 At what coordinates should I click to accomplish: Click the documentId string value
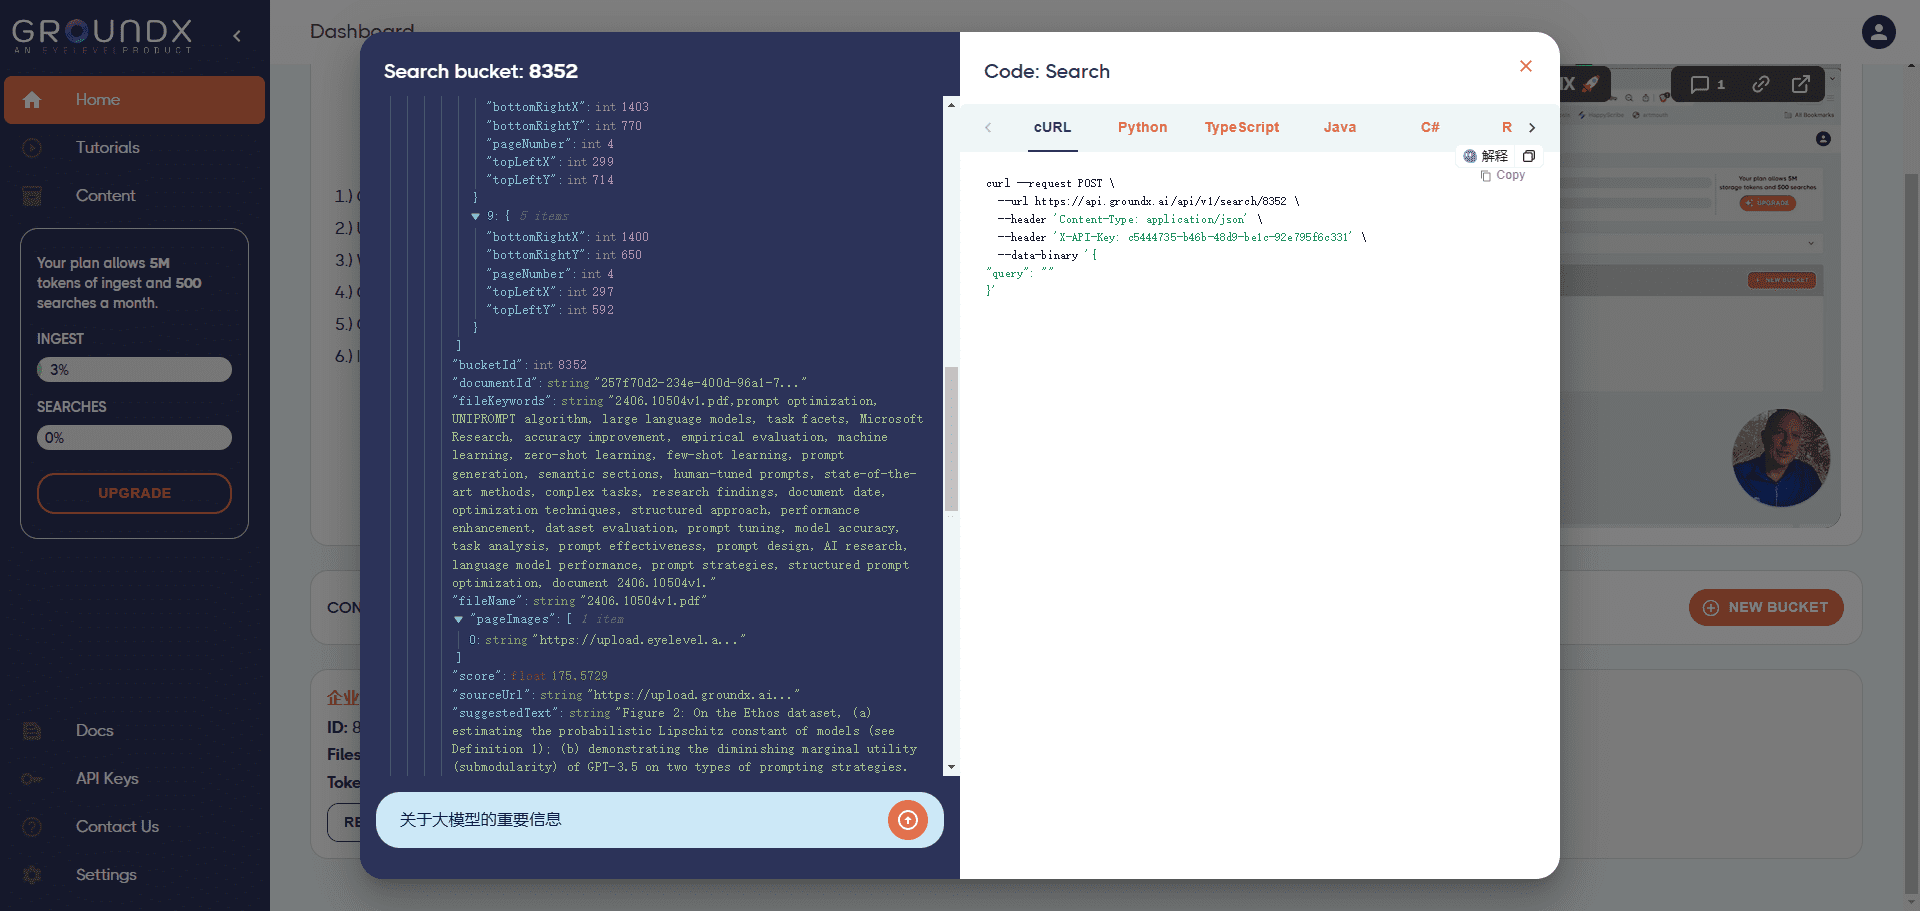point(700,383)
